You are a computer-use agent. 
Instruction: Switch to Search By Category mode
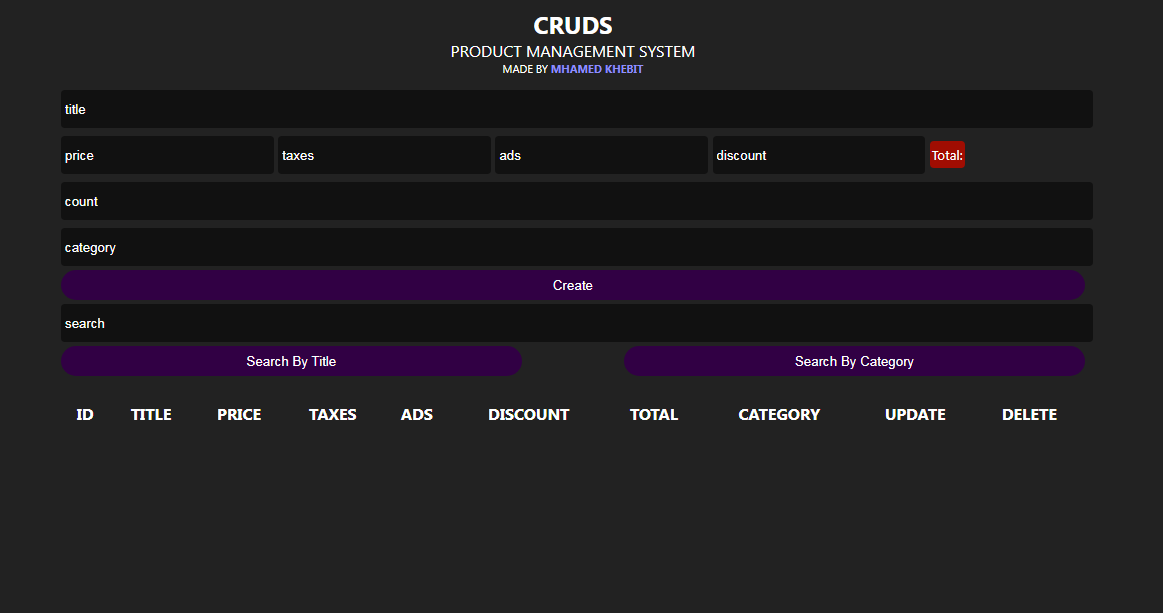coord(854,361)
